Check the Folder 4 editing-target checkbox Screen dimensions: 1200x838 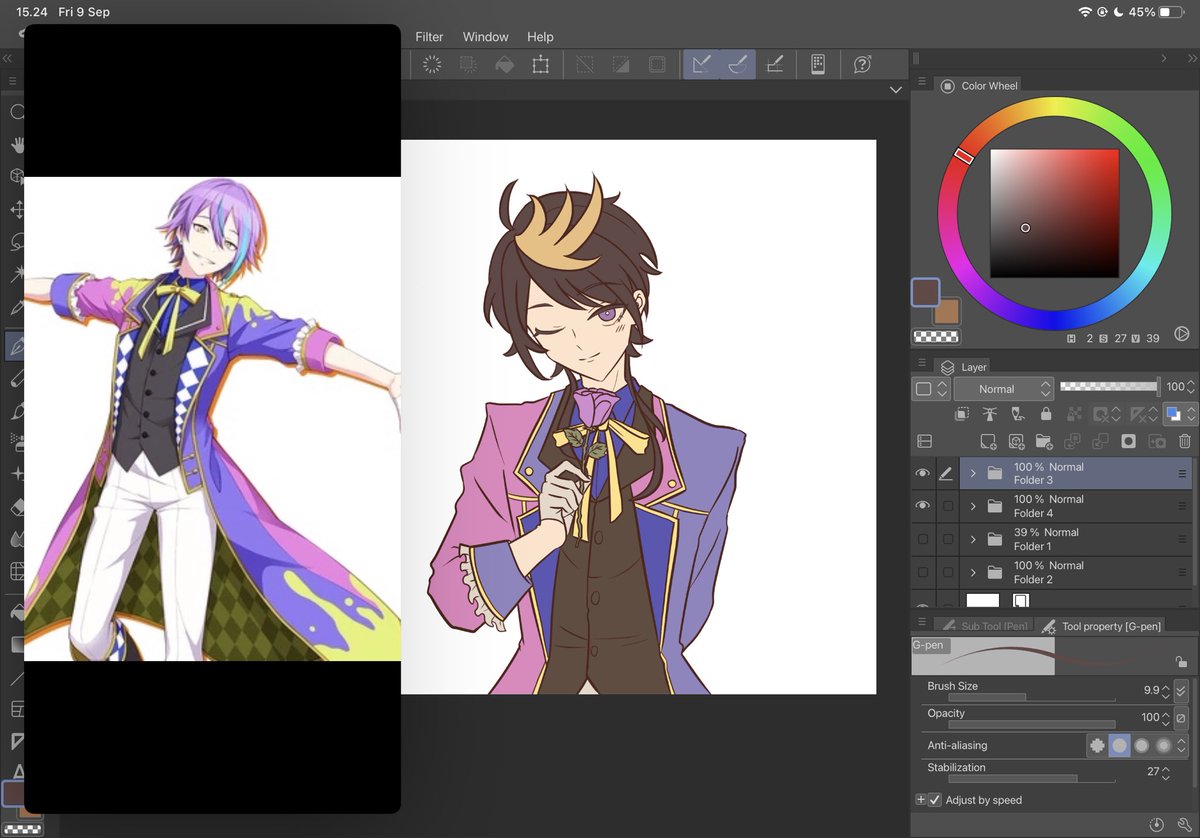point(947,506)
